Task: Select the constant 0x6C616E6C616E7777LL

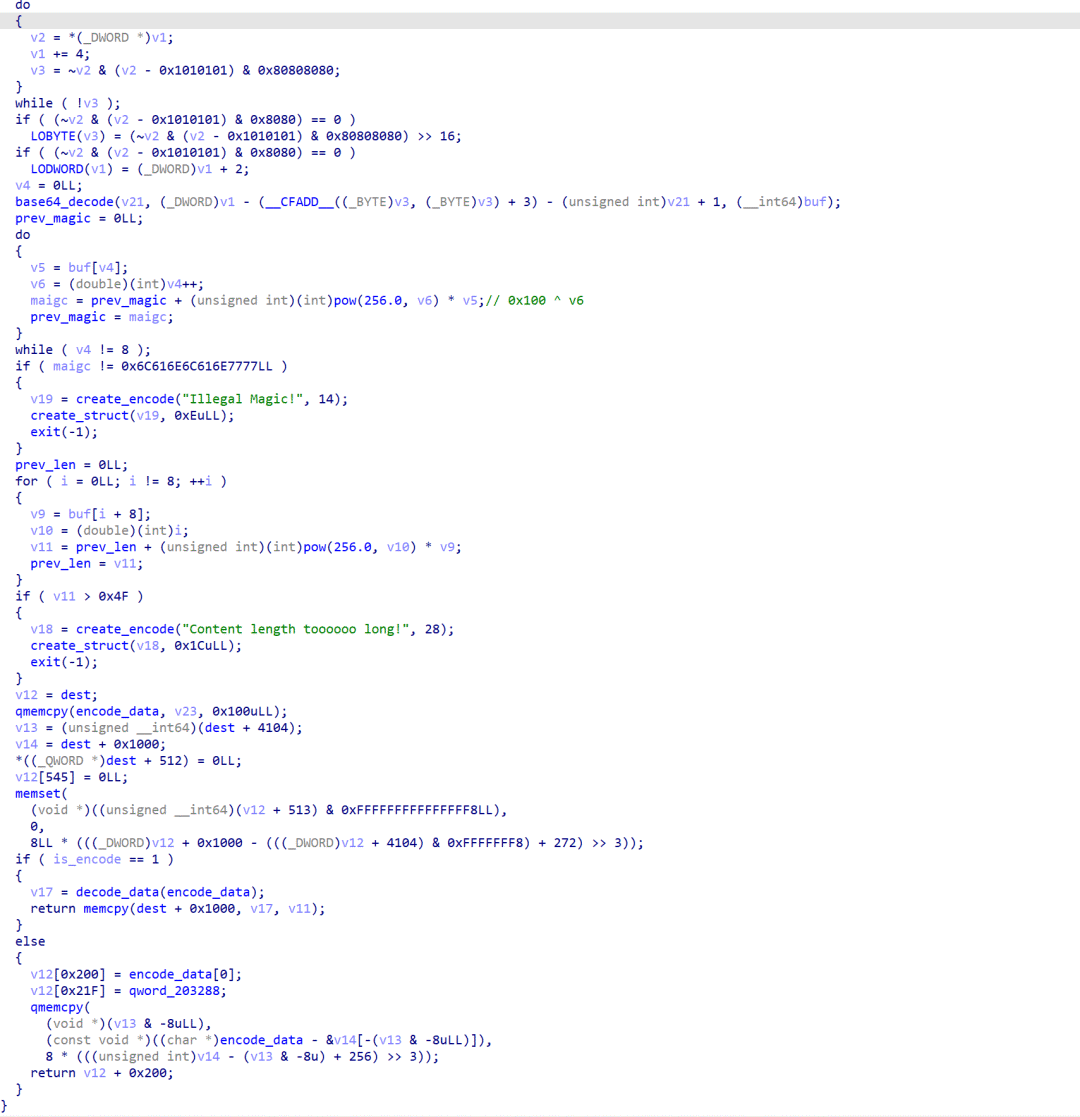Action: pos(197,366)
